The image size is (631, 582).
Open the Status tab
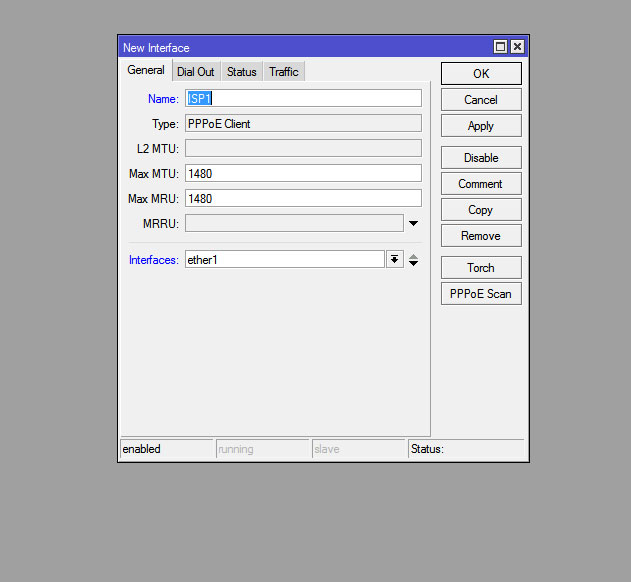pos(241,72)
